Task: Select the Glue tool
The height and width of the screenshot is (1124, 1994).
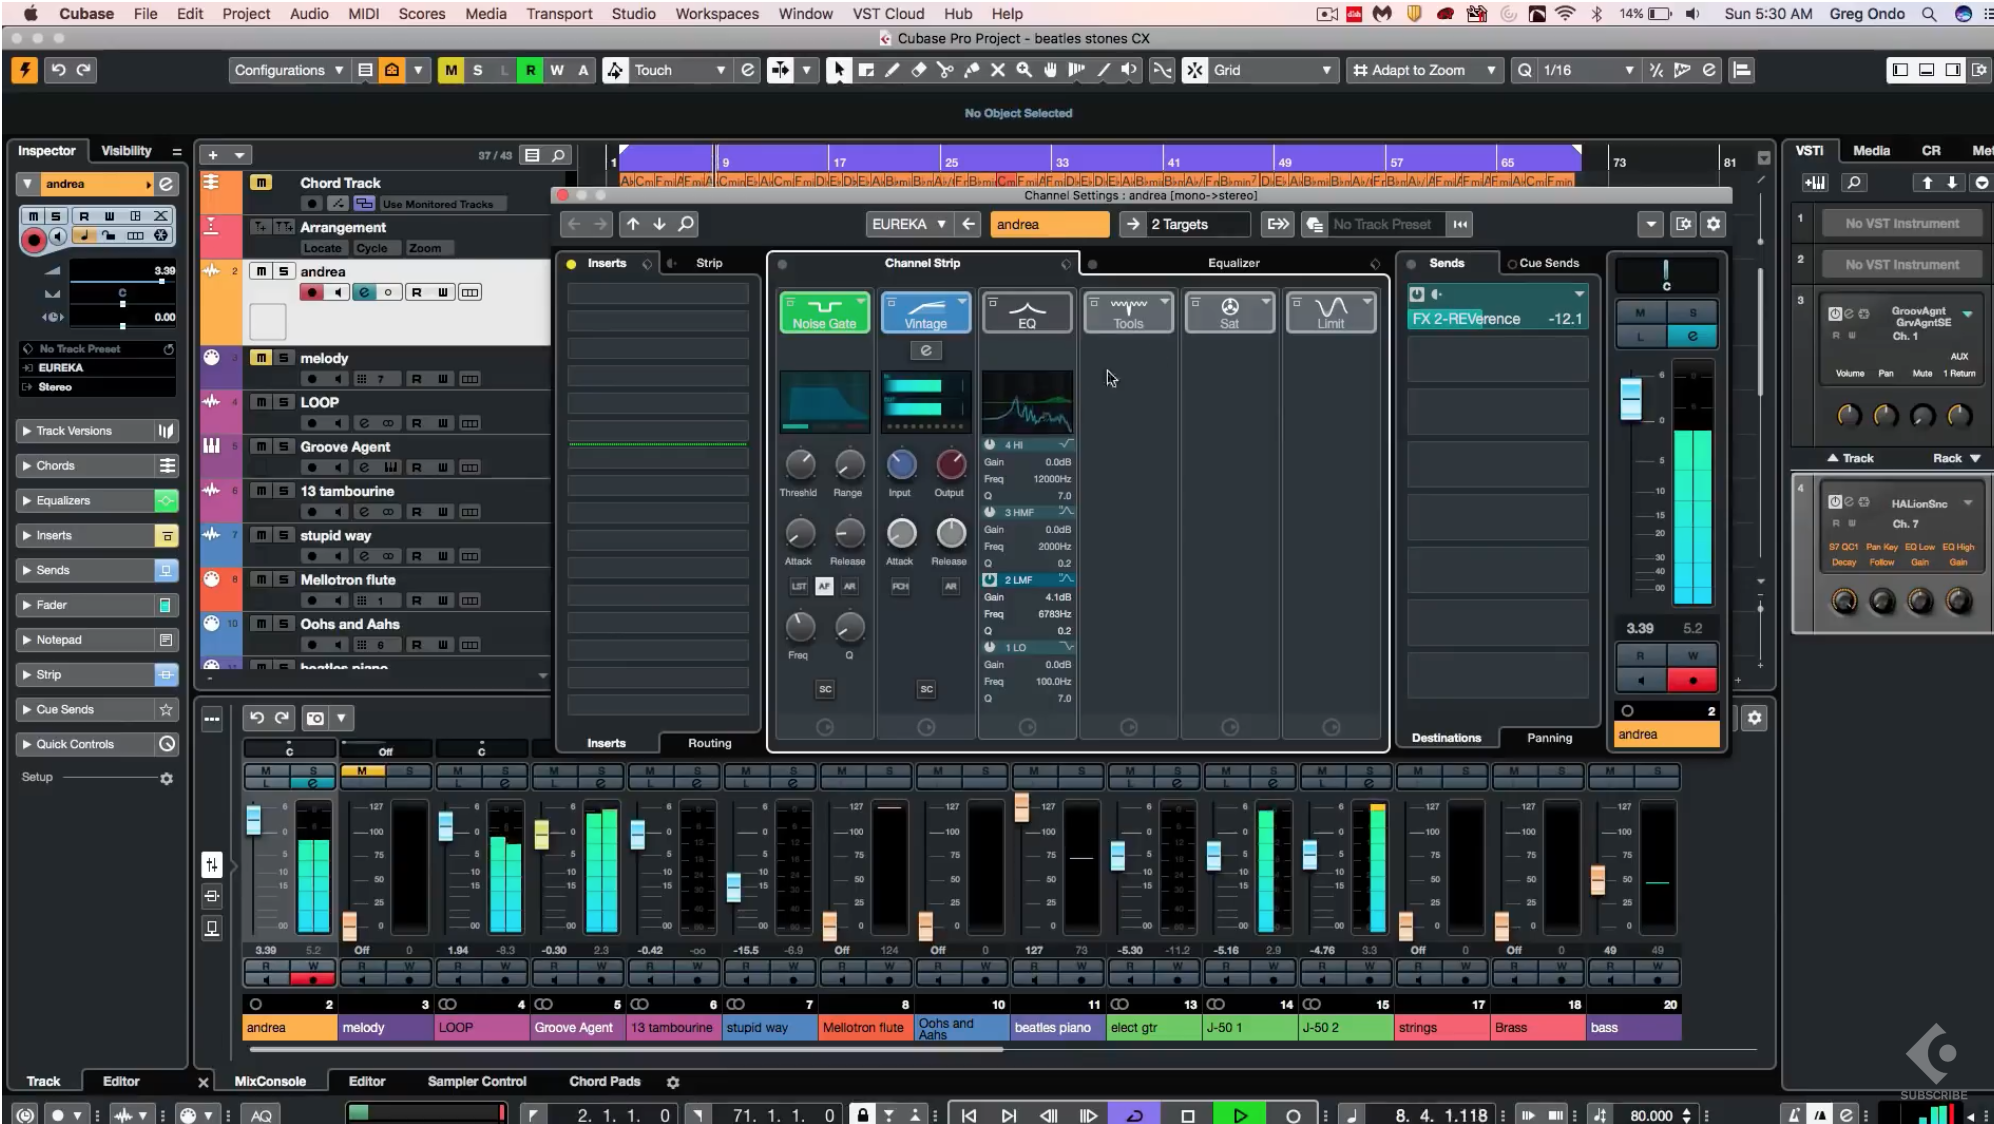Action: [x=971, y=70]
